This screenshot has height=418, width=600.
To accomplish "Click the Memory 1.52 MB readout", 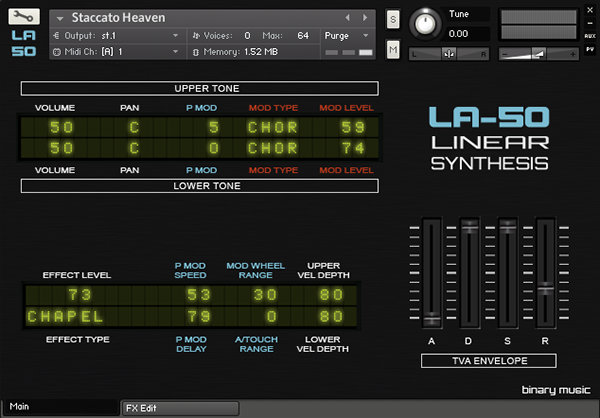I will coord(261,52).
